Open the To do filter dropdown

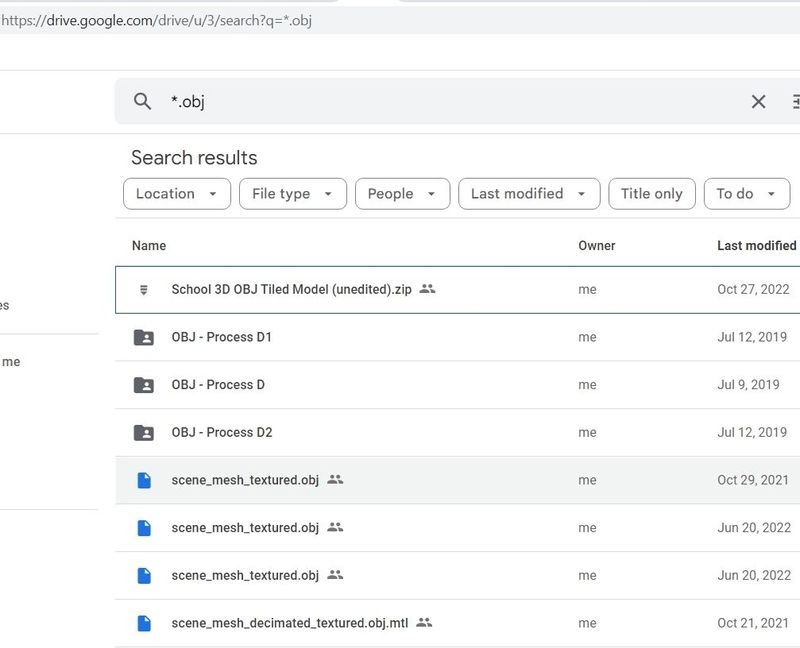(747, 194)
